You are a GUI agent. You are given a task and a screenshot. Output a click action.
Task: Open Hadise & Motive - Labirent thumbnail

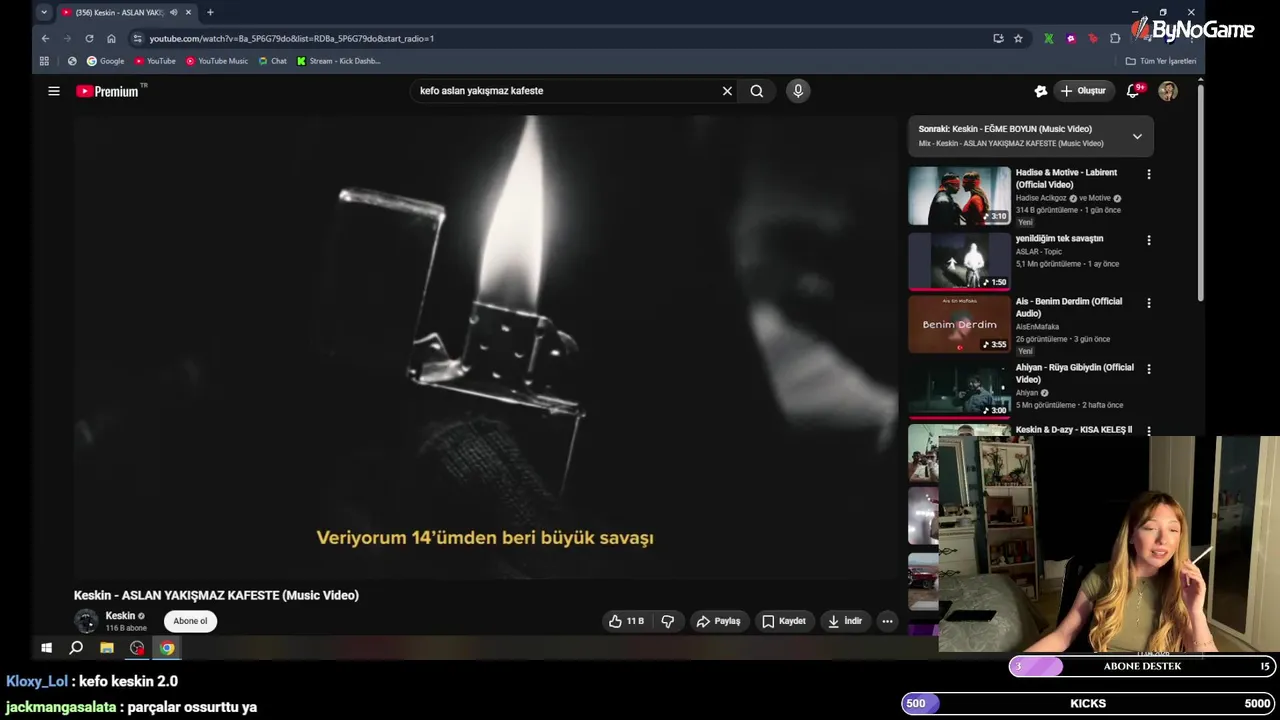[960, 196]
